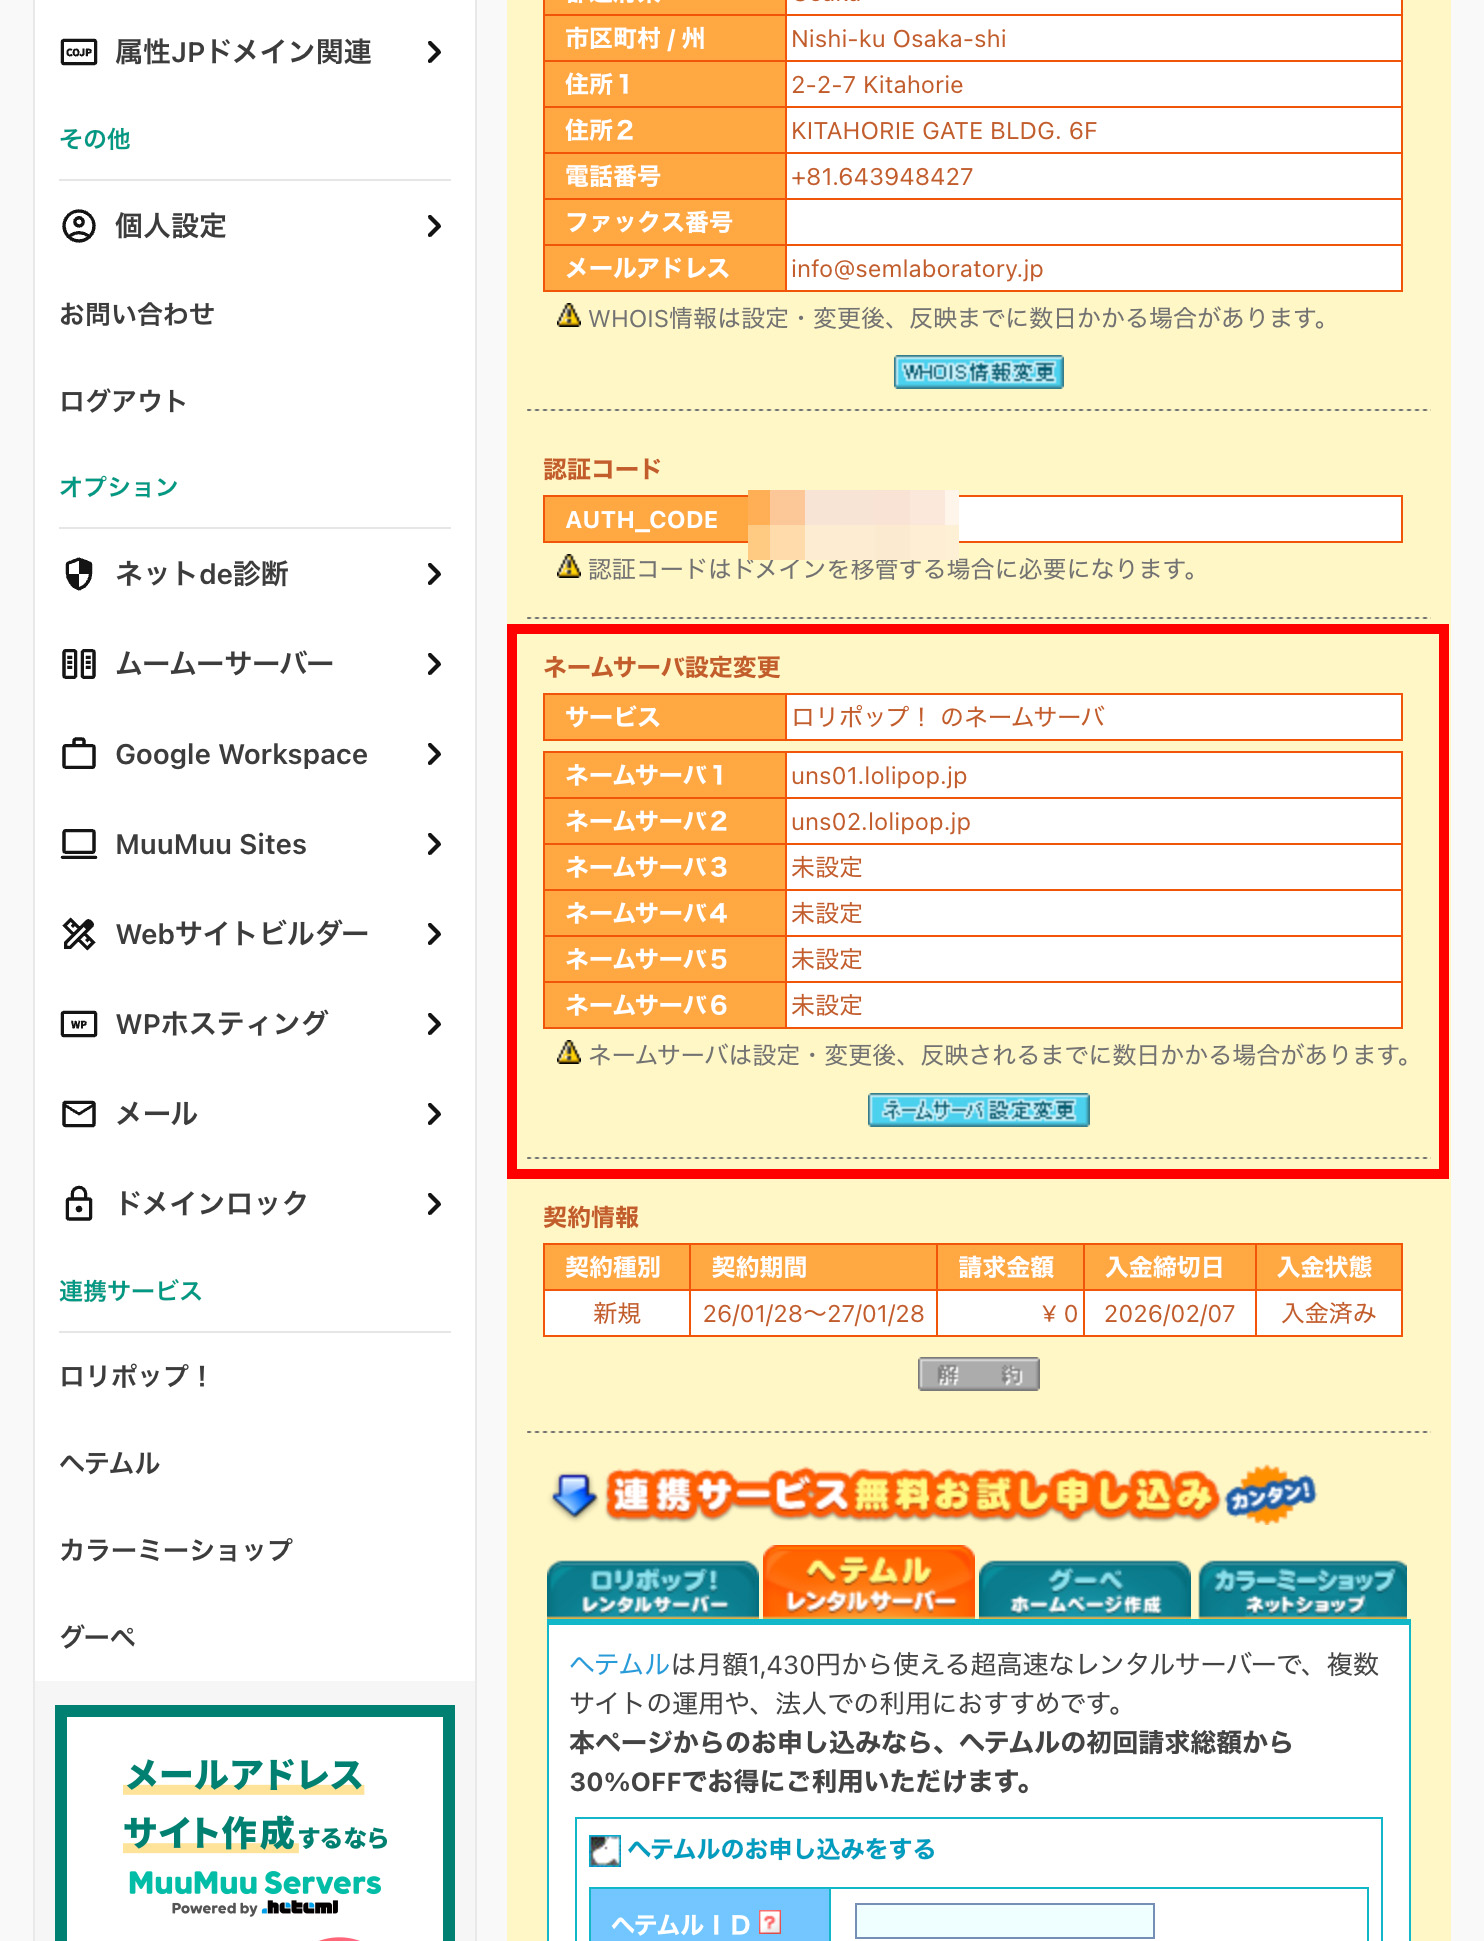Open the ヘテムル link in the description
1484x1941 pixels.
click(x=619, y=1664)
